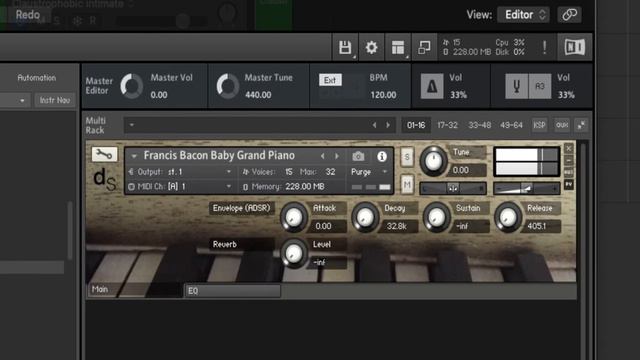Click the Instr Nav button
The width and height of the screenshot is (640, 360).
tap(55, 100)
